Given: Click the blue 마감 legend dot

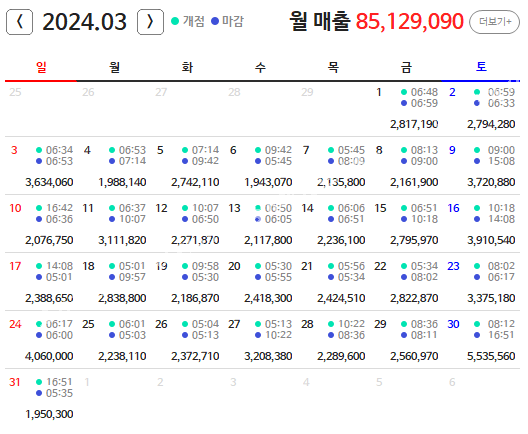Looking at the screenshot, I should (x=215, y=21).
